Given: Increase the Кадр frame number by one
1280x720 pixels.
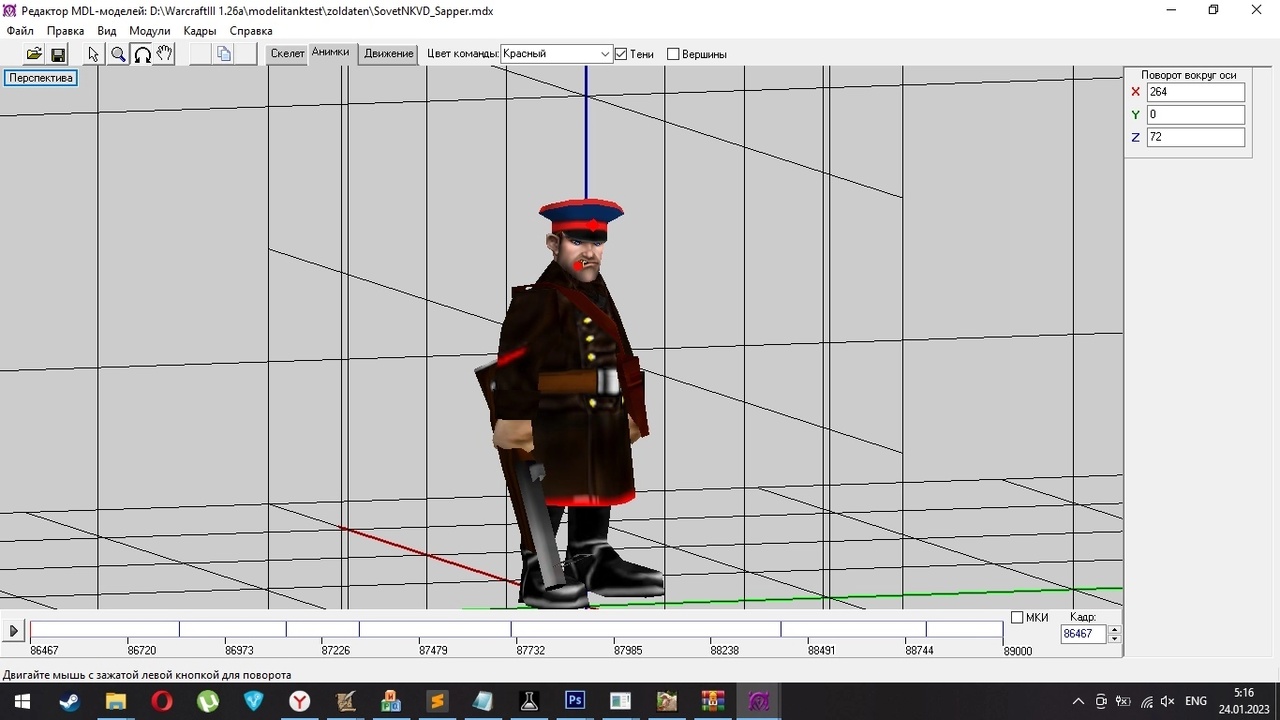Looking at the screenshot, I should tap(1115, 629).
